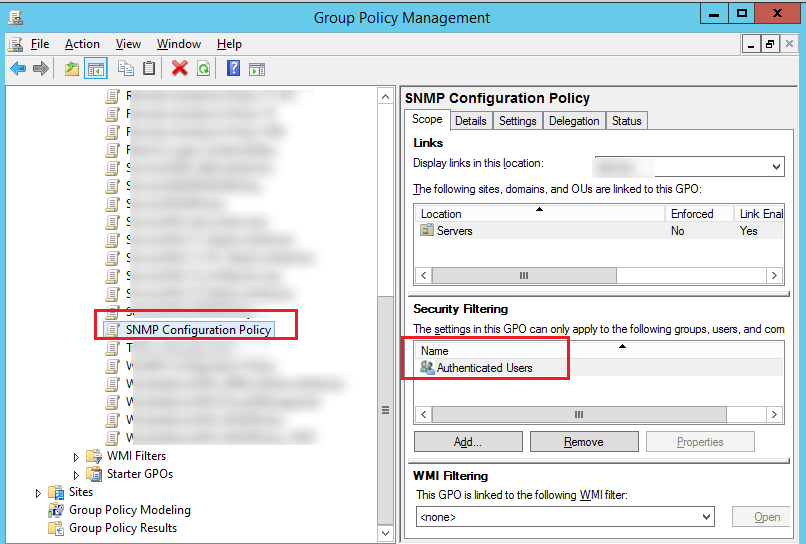Viewport: 806px width, 544px height.
Task: Open the Action menu
Action: pyautogui.click(x=82, y=44)
